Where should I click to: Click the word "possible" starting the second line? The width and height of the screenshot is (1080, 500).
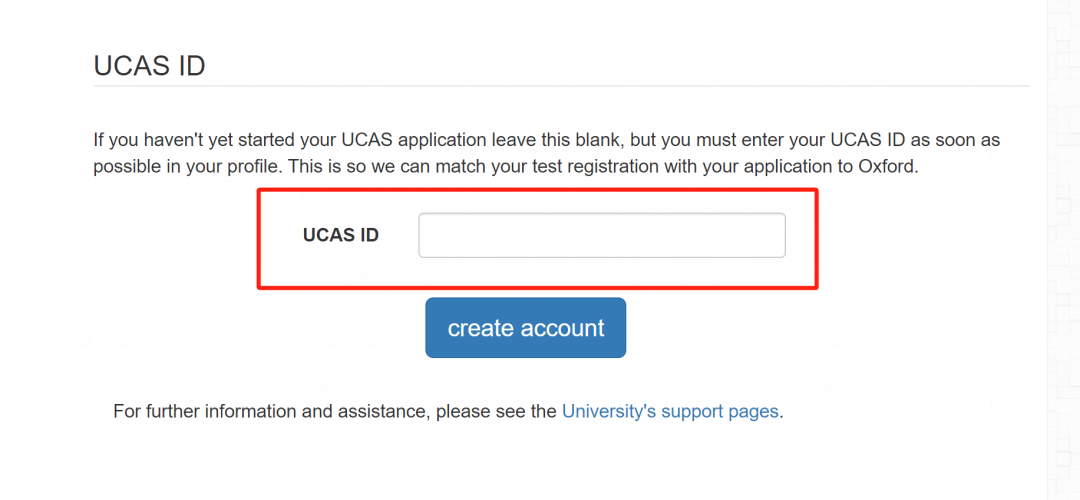tap(125, 167)
